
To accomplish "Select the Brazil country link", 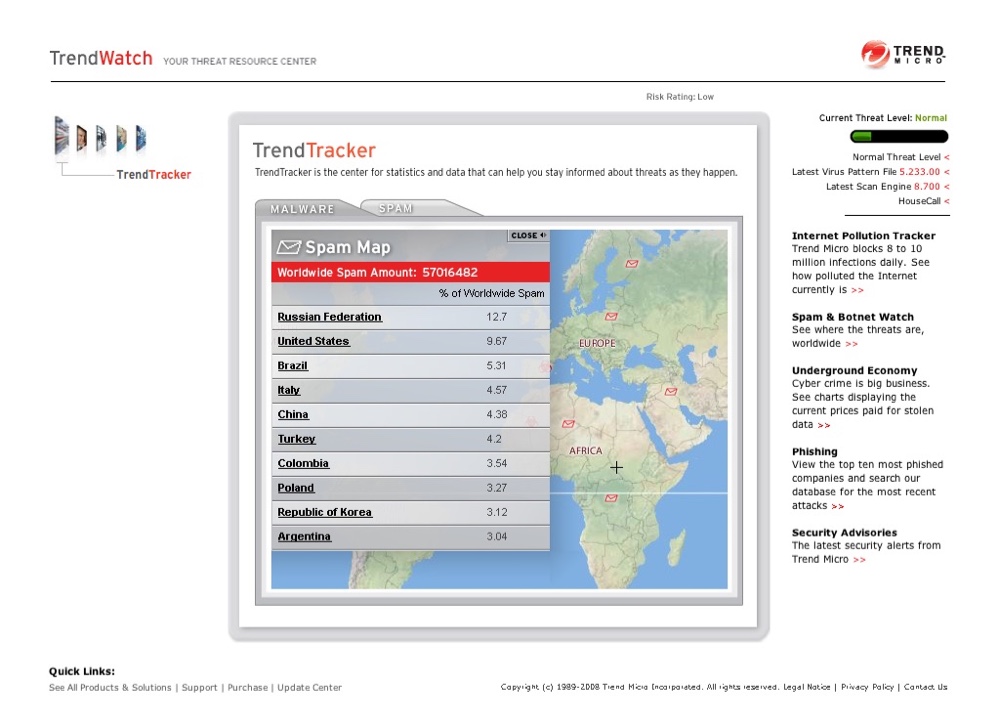I will click(x=292, y=366).
